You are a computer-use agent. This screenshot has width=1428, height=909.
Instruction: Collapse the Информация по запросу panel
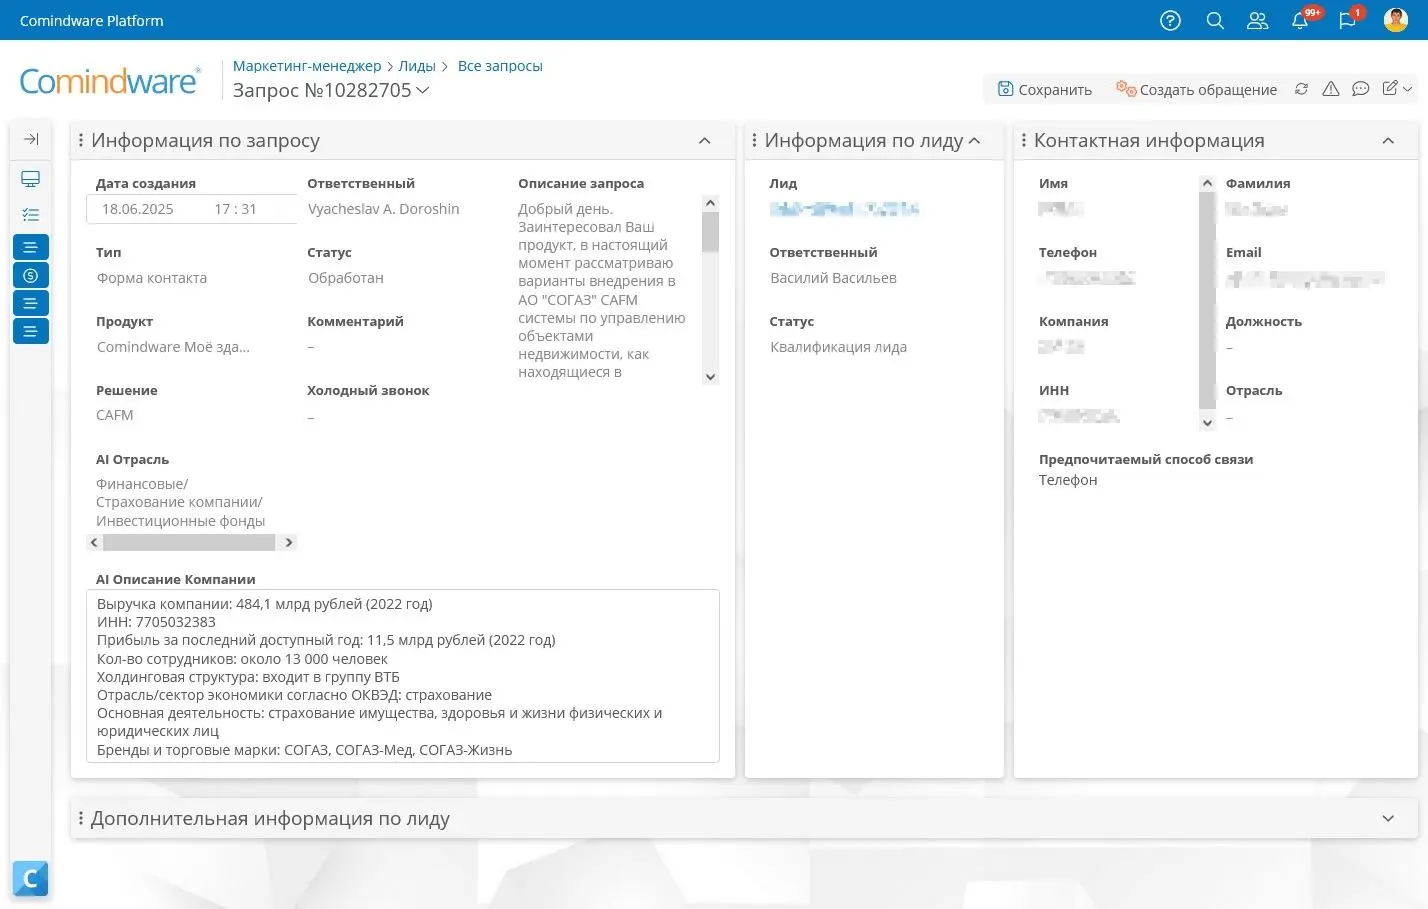[x=704, y=141]
